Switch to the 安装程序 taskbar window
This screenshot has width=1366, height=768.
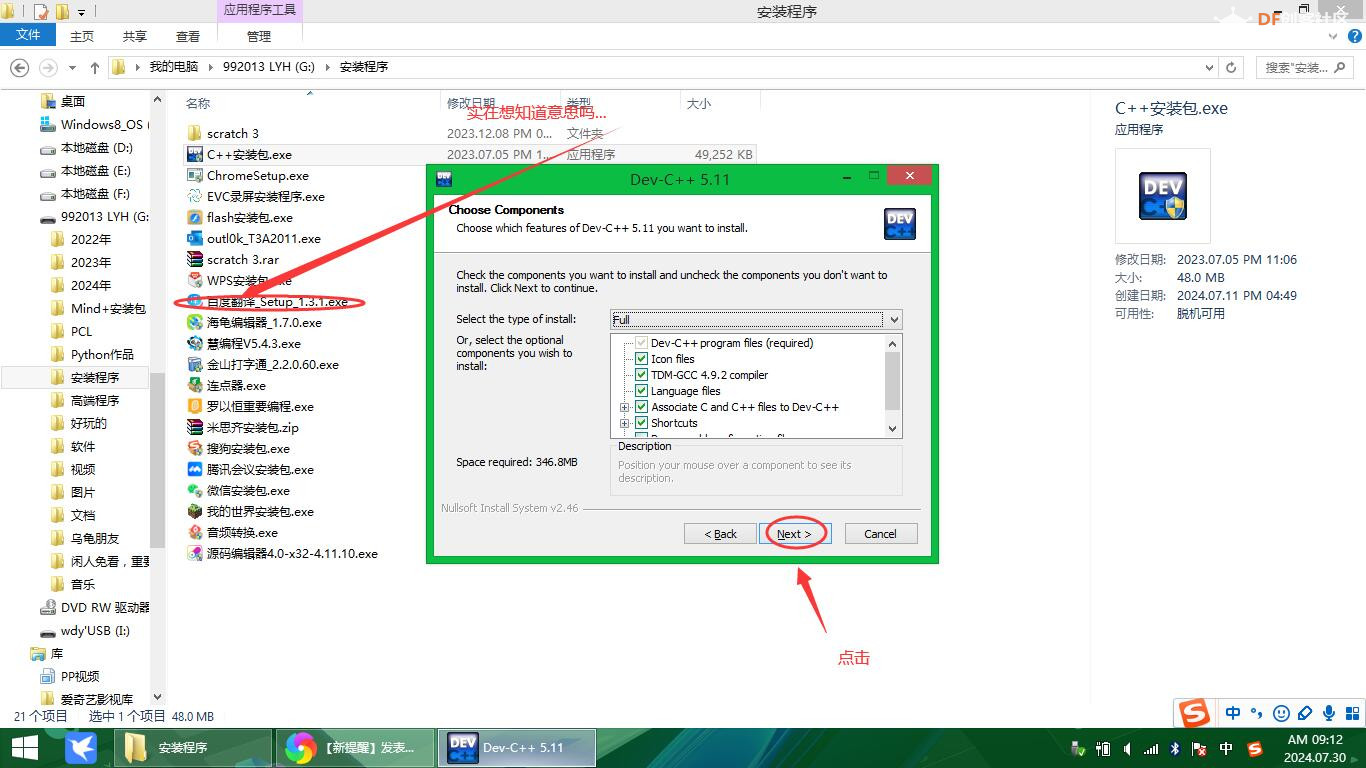(x=193, y=748)
